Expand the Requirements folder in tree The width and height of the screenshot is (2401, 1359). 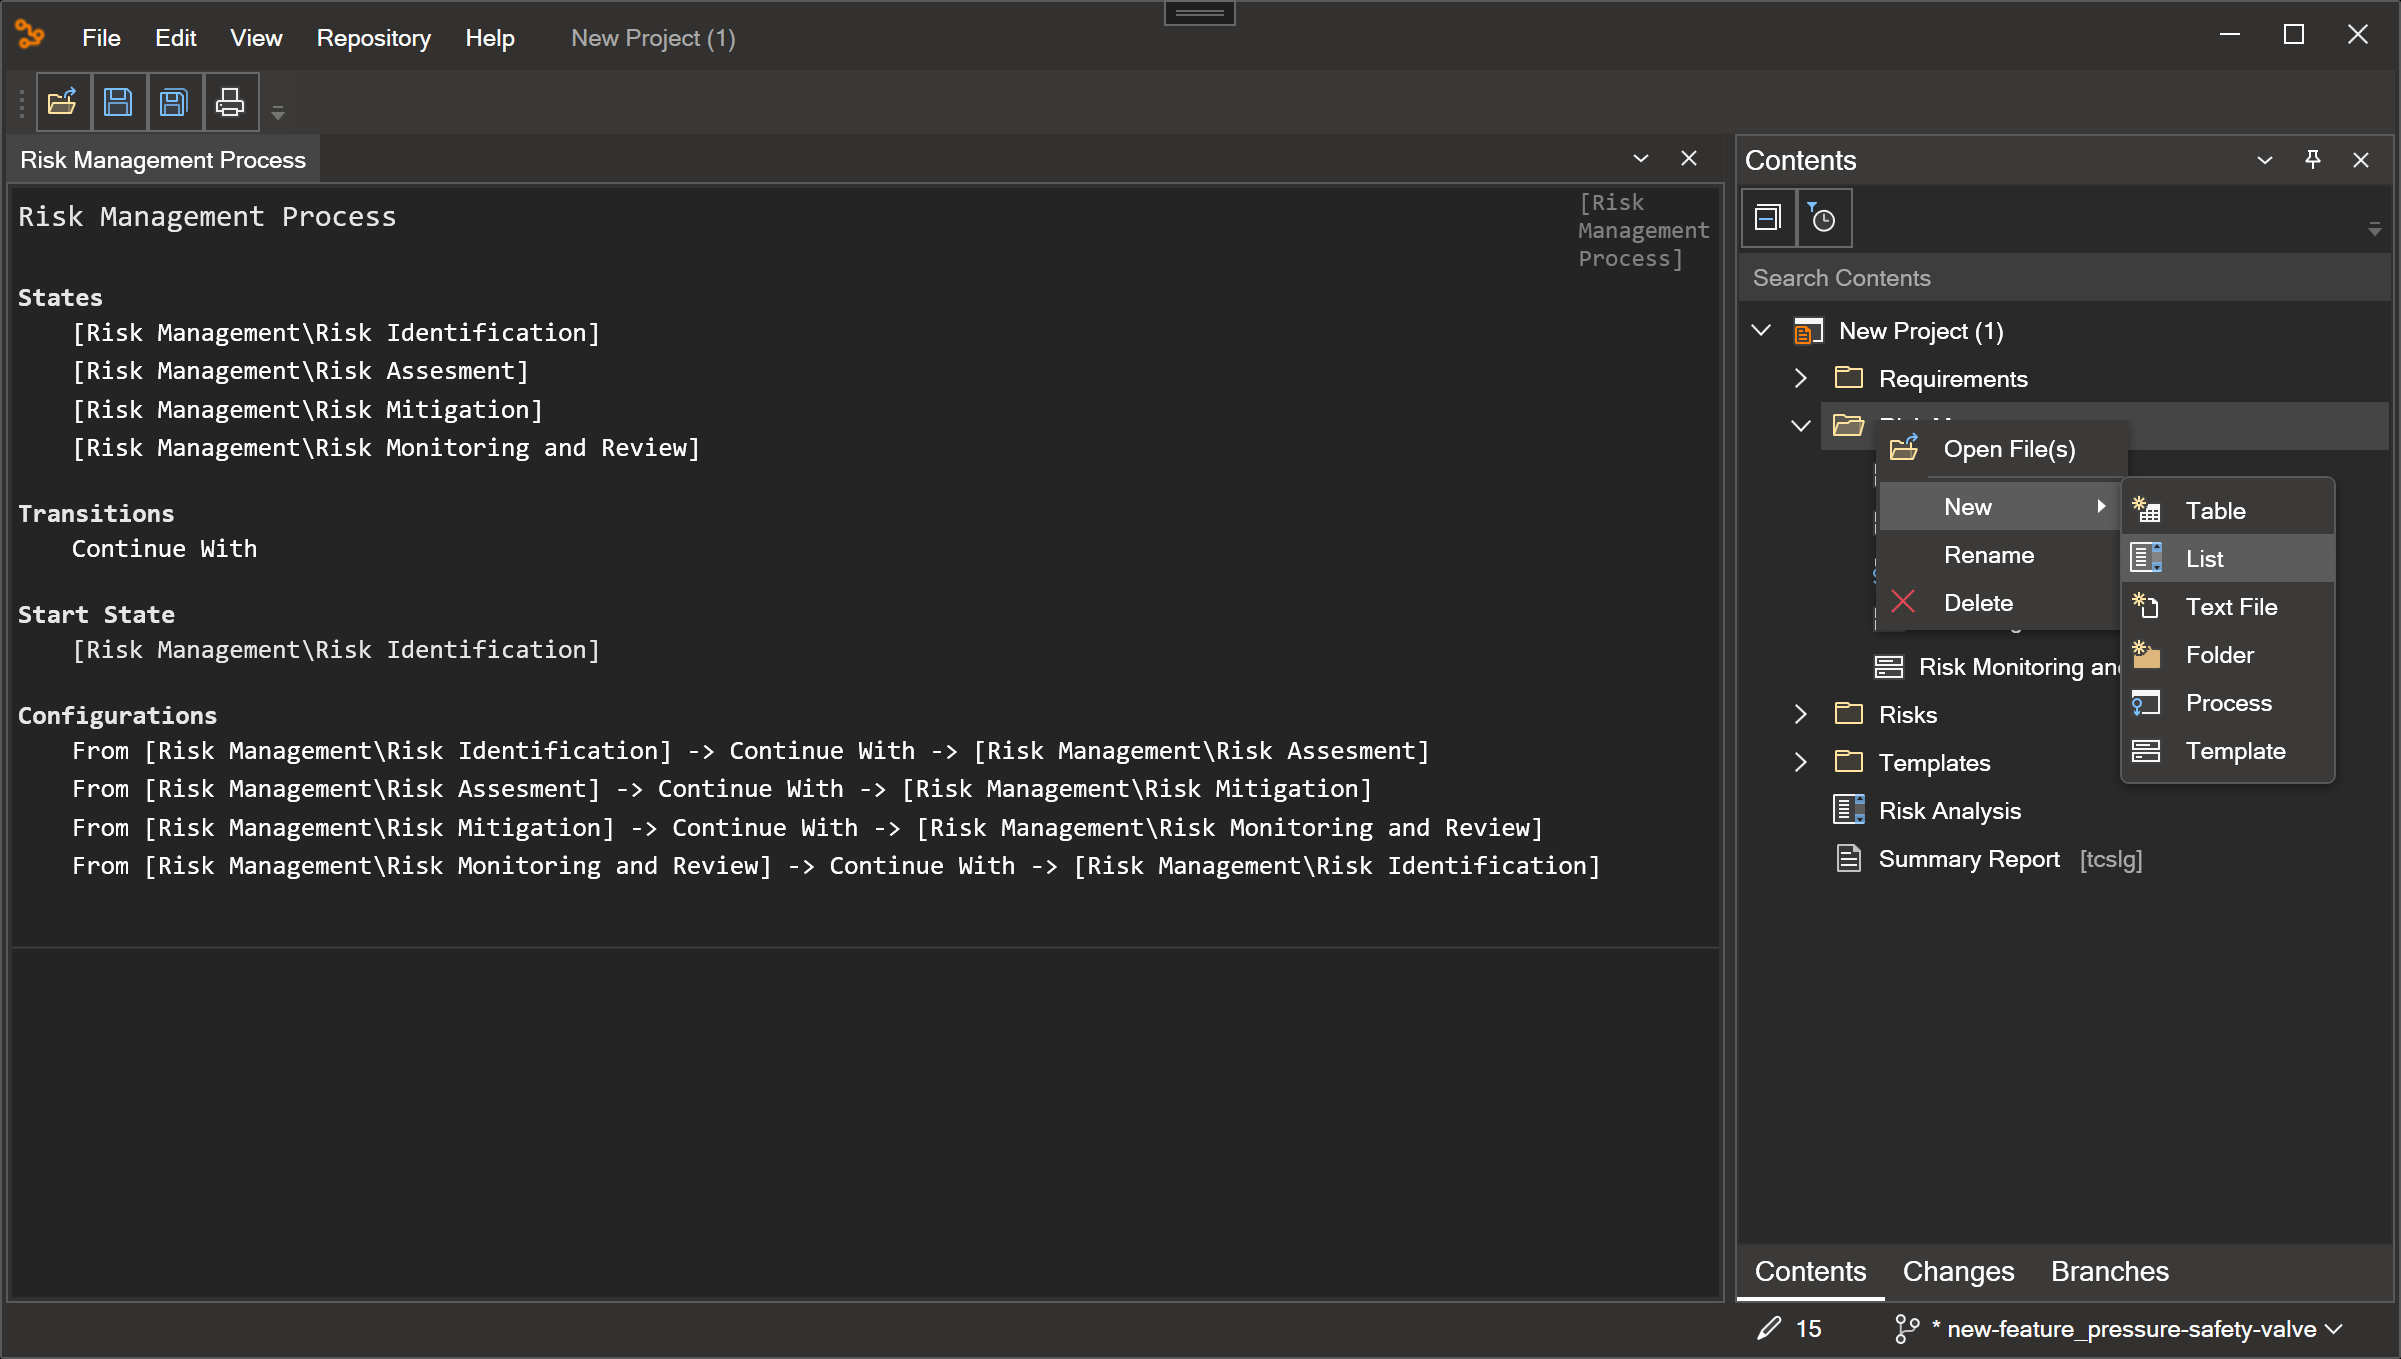point(1797,378)
